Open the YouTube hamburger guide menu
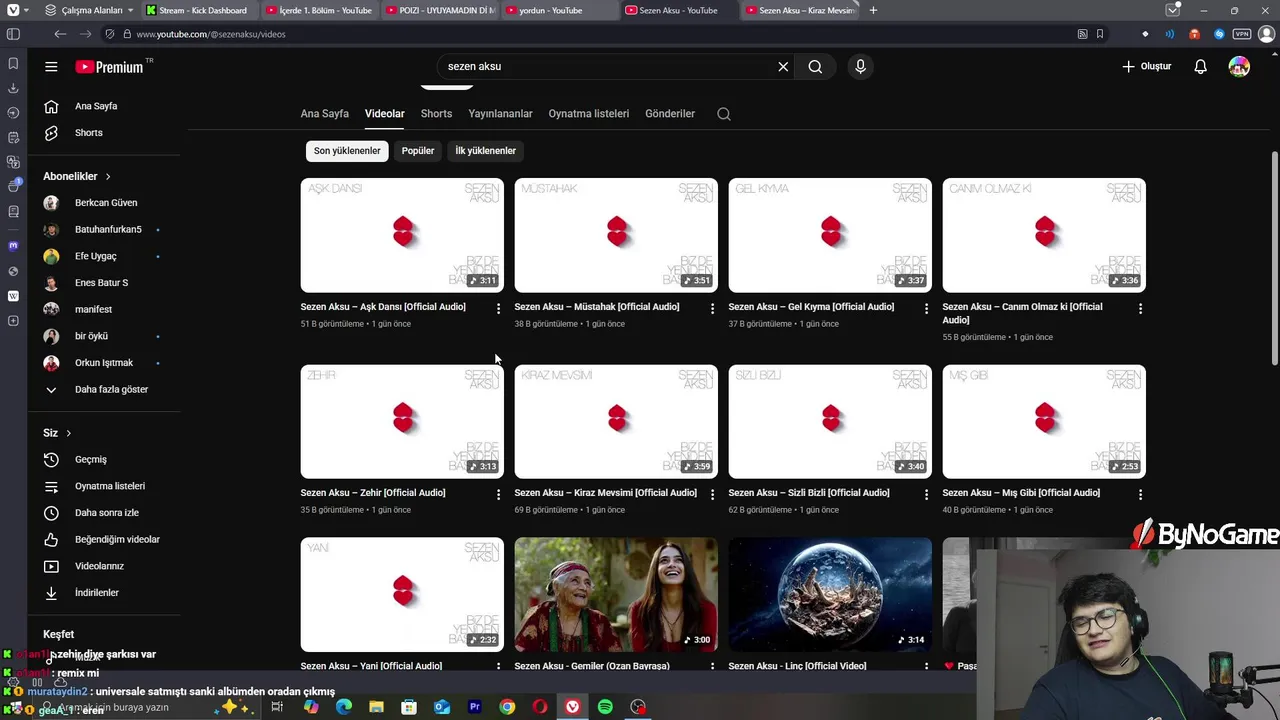The image size is (1280, 720). click(x=51, y=67)
